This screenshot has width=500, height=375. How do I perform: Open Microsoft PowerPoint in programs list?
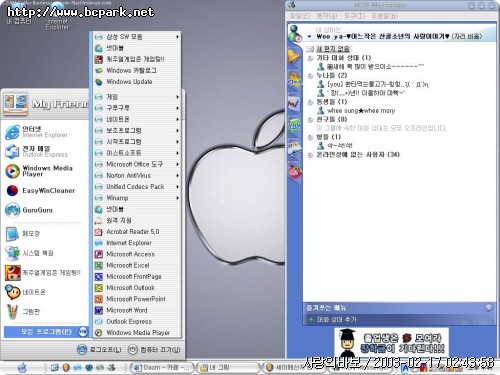tap(137, 299)
